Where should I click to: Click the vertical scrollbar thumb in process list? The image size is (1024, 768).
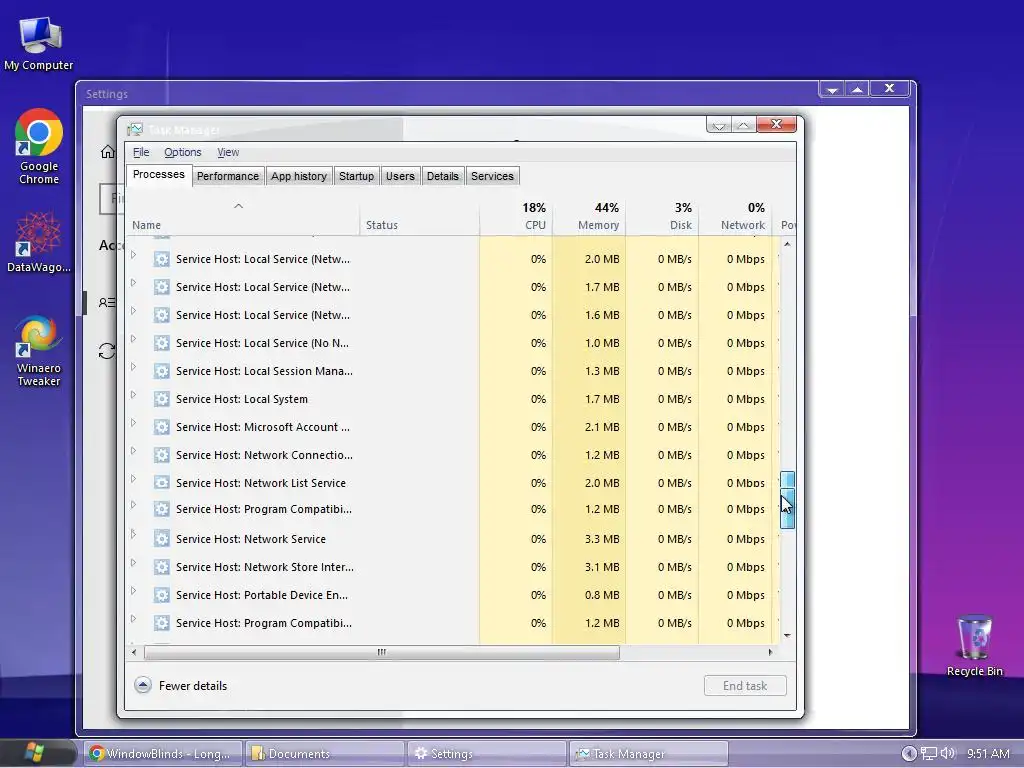(787, 500)
